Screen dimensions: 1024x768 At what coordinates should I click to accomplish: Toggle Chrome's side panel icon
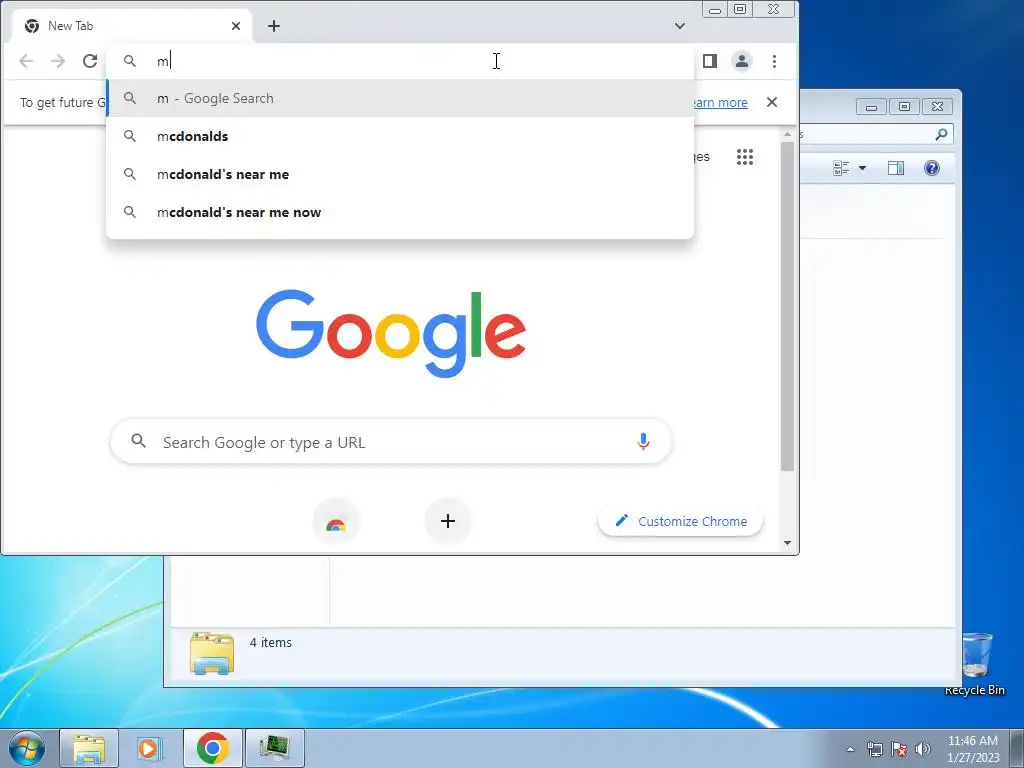[x=710, y=61]
